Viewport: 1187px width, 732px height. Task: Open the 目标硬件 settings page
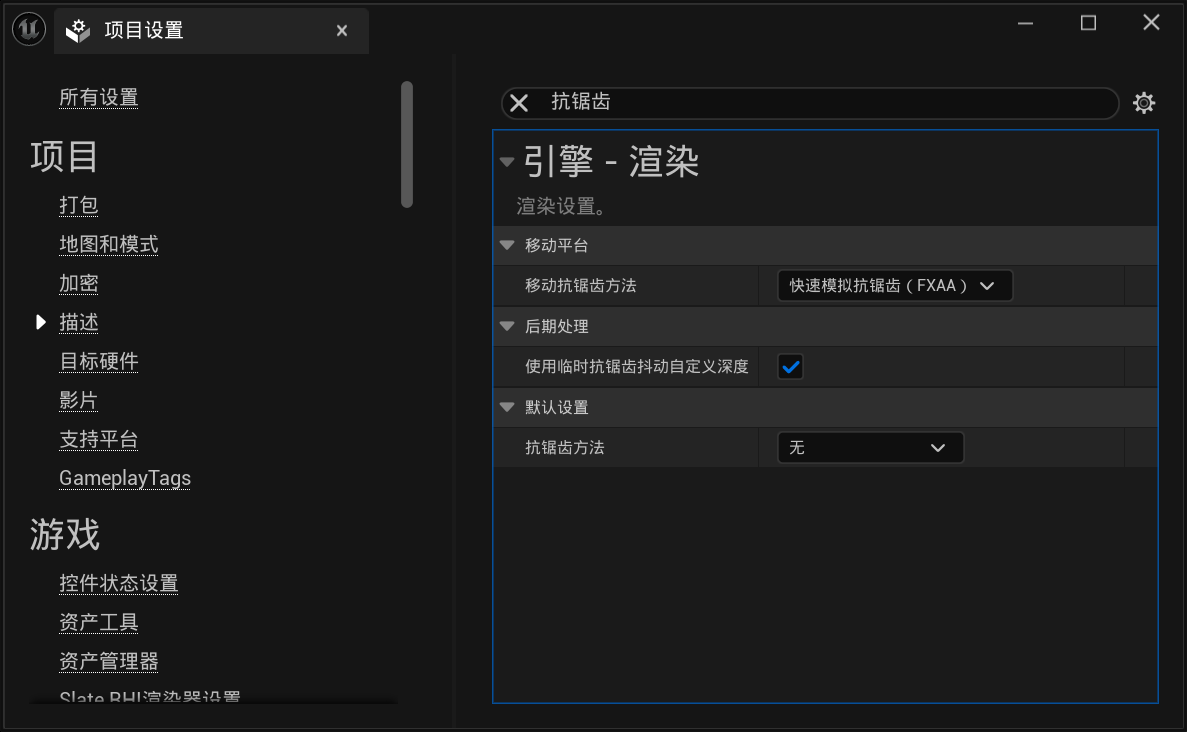tap(98, 361)
